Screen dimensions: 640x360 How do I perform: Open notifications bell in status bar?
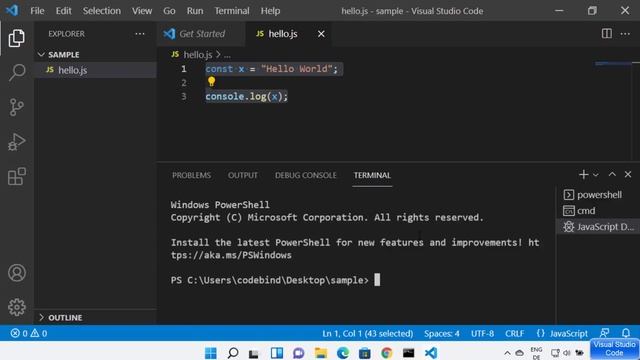pos(626,333)
